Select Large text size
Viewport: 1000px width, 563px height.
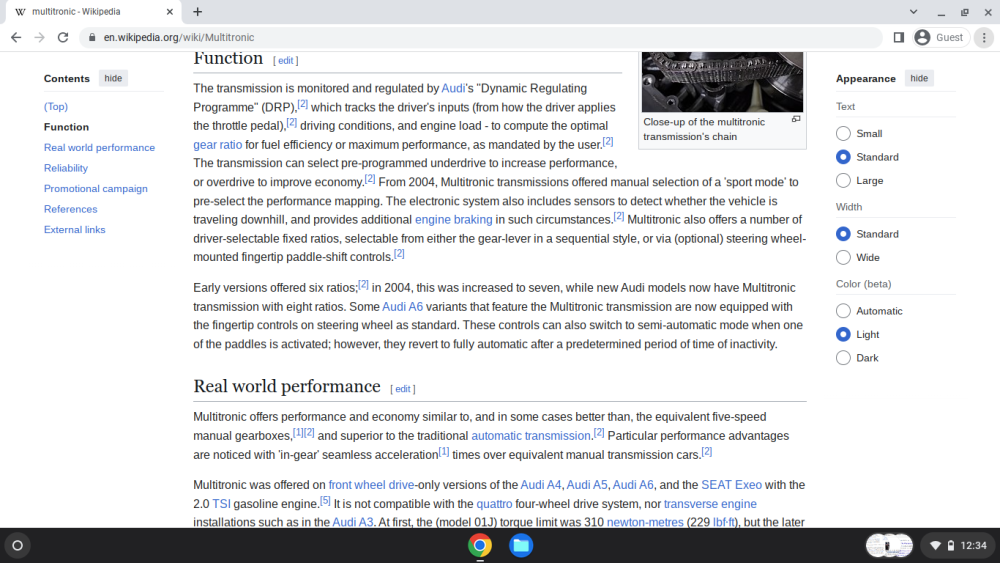pyautogui.click(x=843, y=180)
